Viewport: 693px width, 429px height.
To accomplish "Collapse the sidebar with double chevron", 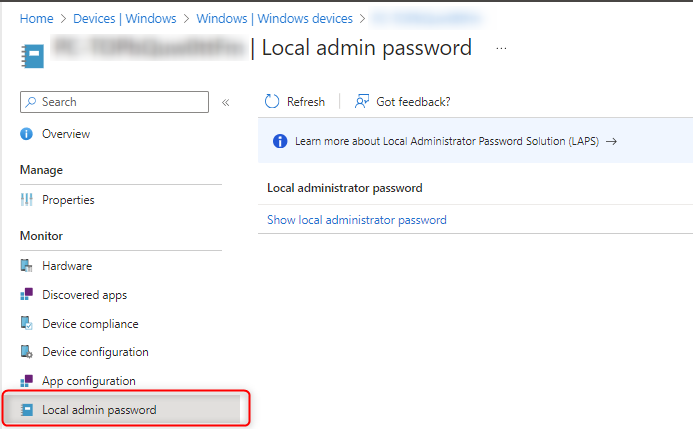I will coord(225,103).
